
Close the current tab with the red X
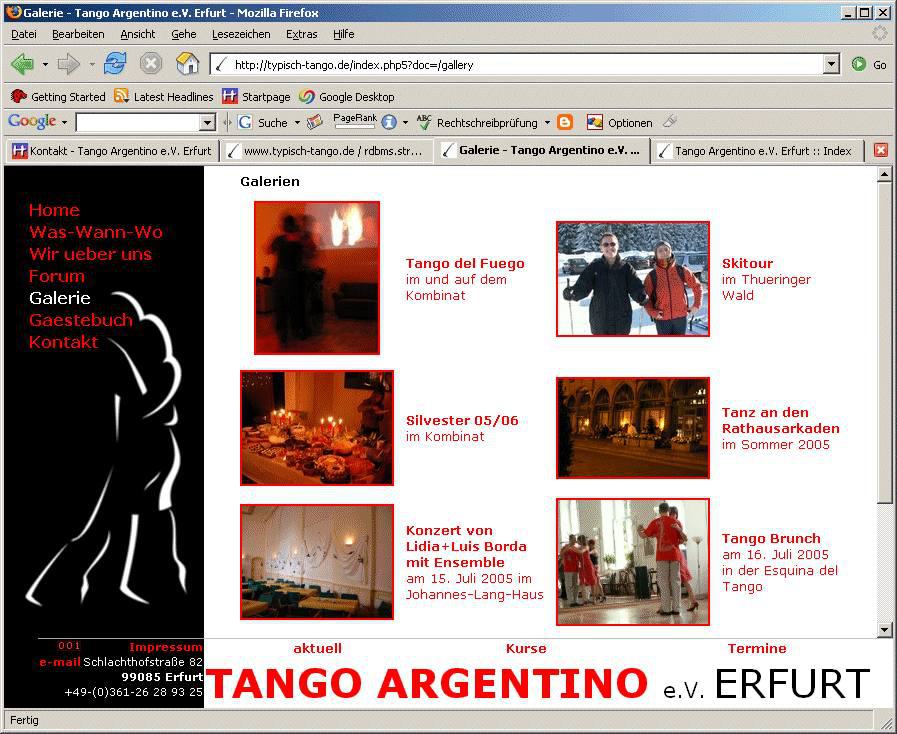[880, 150]
